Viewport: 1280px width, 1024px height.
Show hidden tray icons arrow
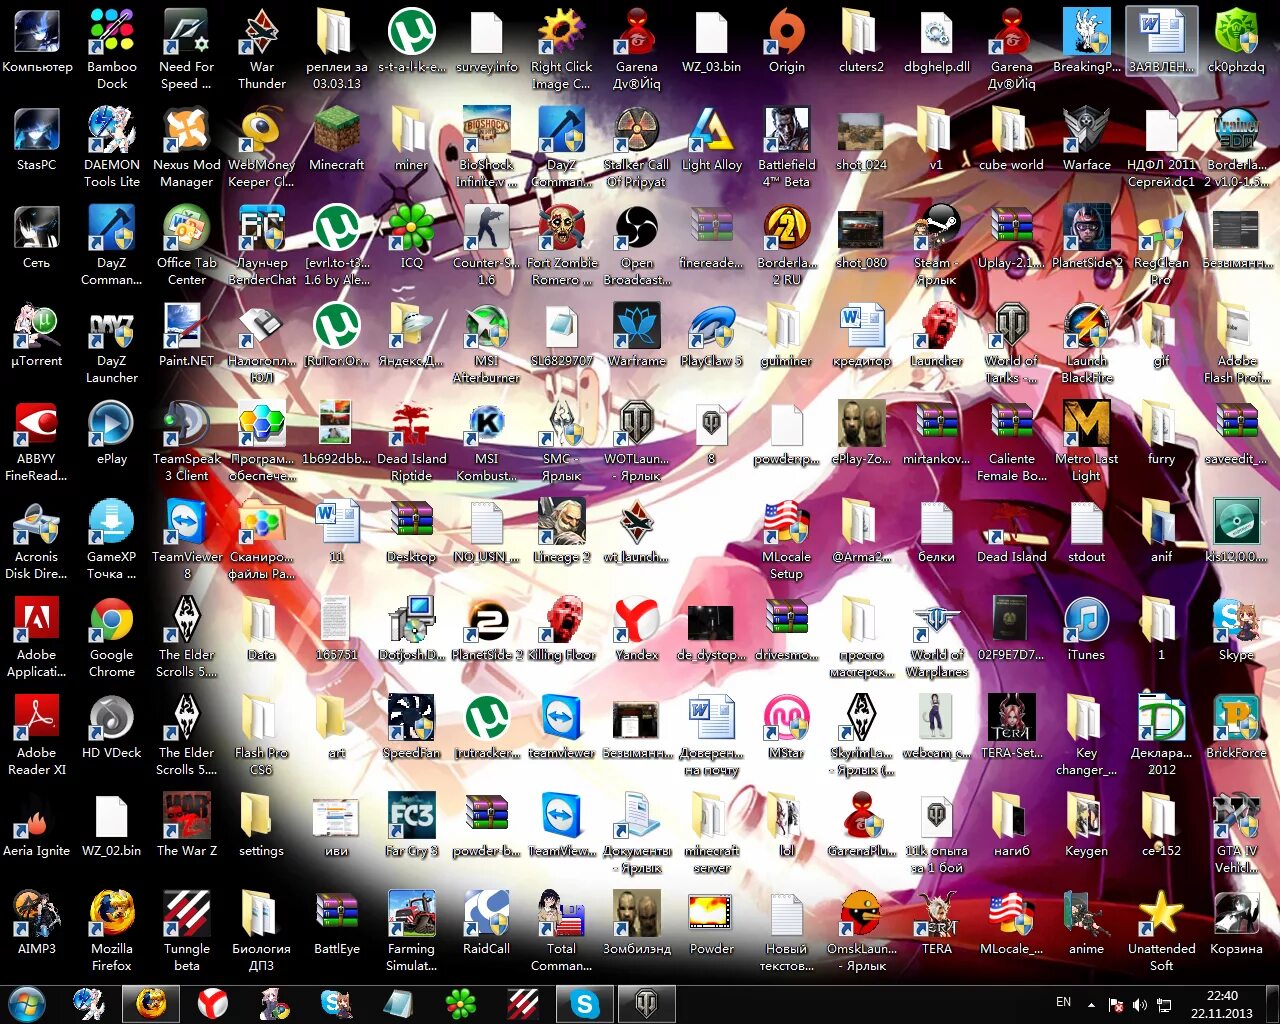(x=1091, y=1004)
